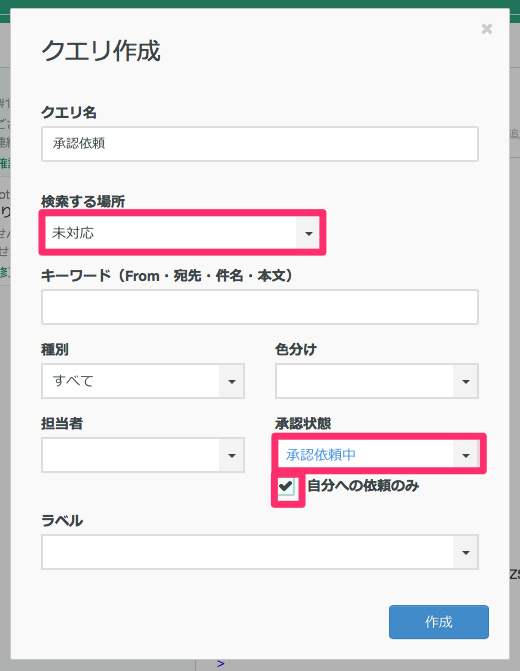Expand the ラベル dropdown
The width and height of the screenshot is (520, 671).
[260, 552]
